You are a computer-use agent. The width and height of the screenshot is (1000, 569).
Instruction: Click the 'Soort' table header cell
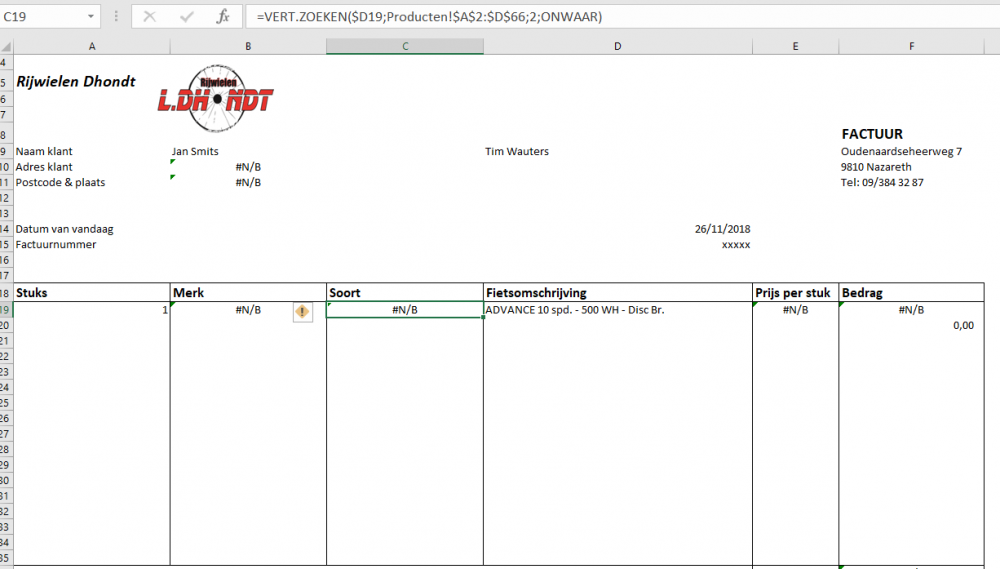point(405,293)
